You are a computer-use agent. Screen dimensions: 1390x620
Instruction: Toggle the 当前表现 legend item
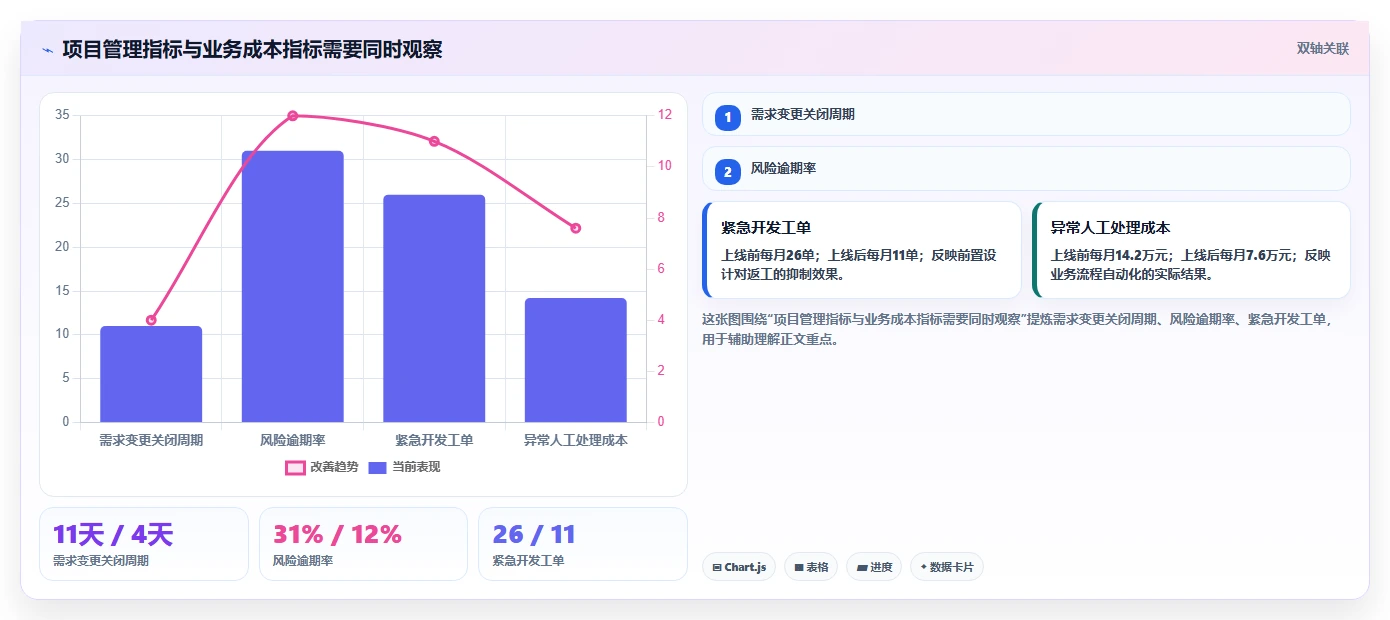(404, 467)
